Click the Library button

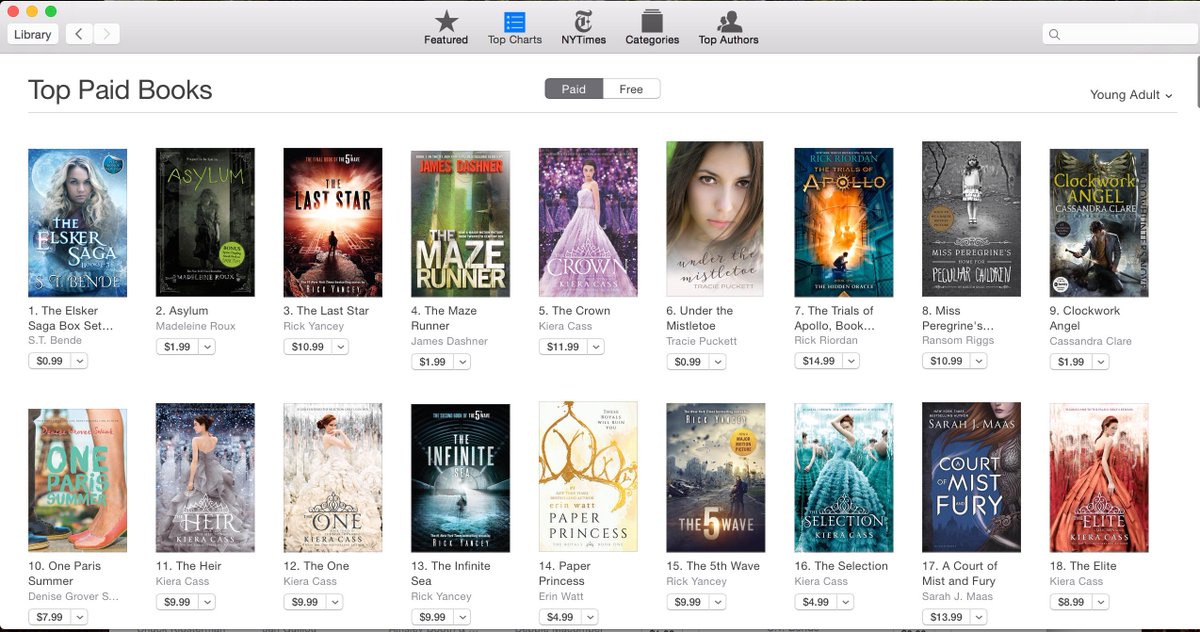pos(33,34)
